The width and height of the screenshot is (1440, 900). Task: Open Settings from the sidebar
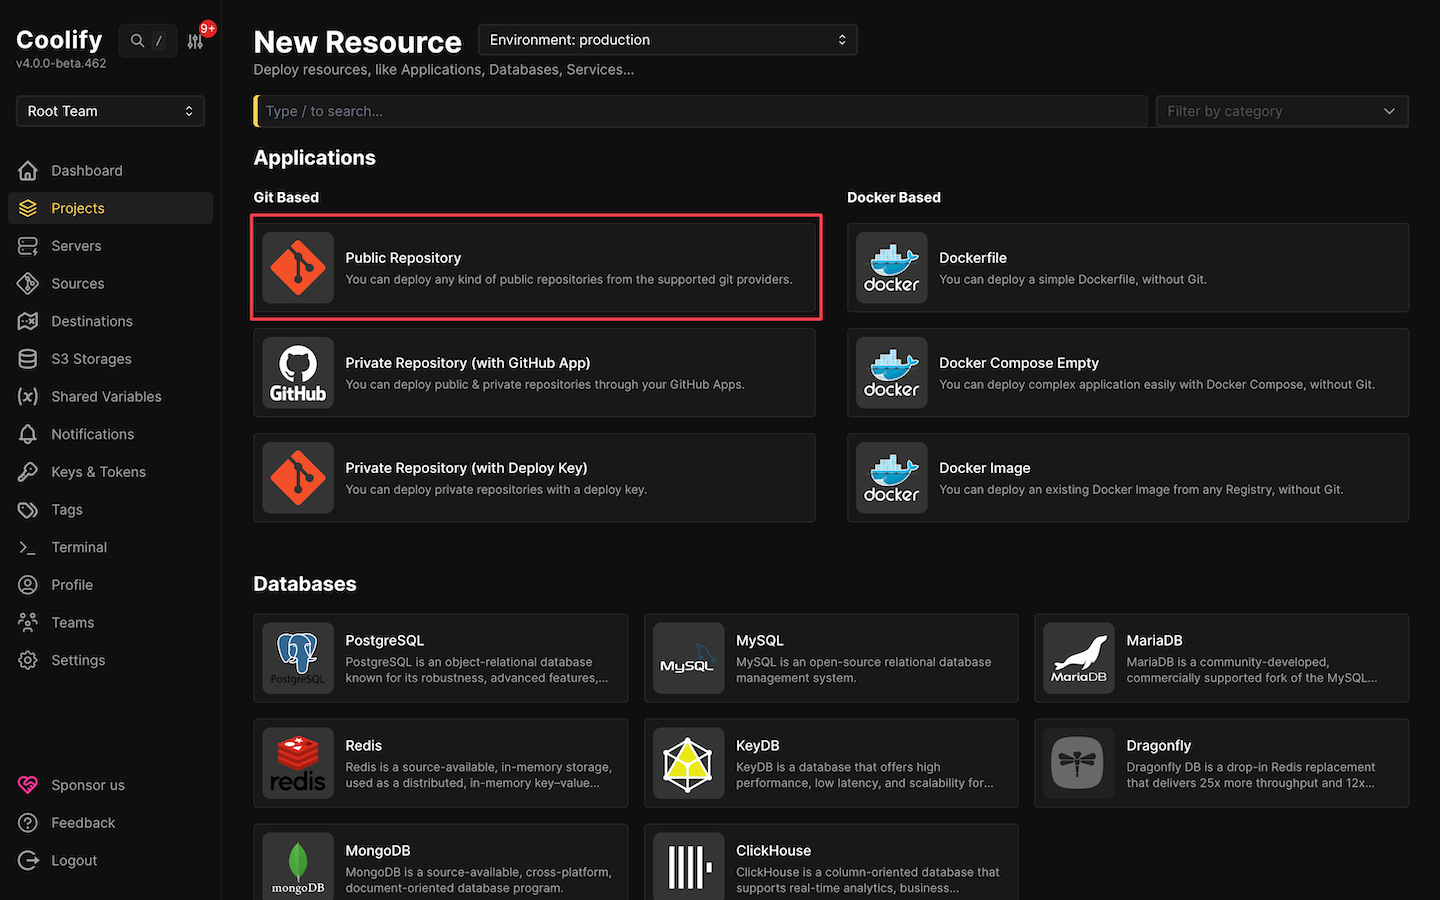[x=78, y=660]
